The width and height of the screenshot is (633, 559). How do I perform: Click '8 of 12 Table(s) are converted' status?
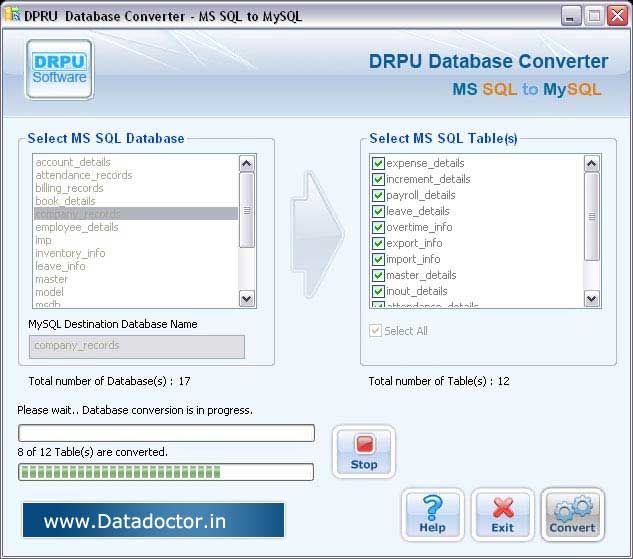[92, 452]
